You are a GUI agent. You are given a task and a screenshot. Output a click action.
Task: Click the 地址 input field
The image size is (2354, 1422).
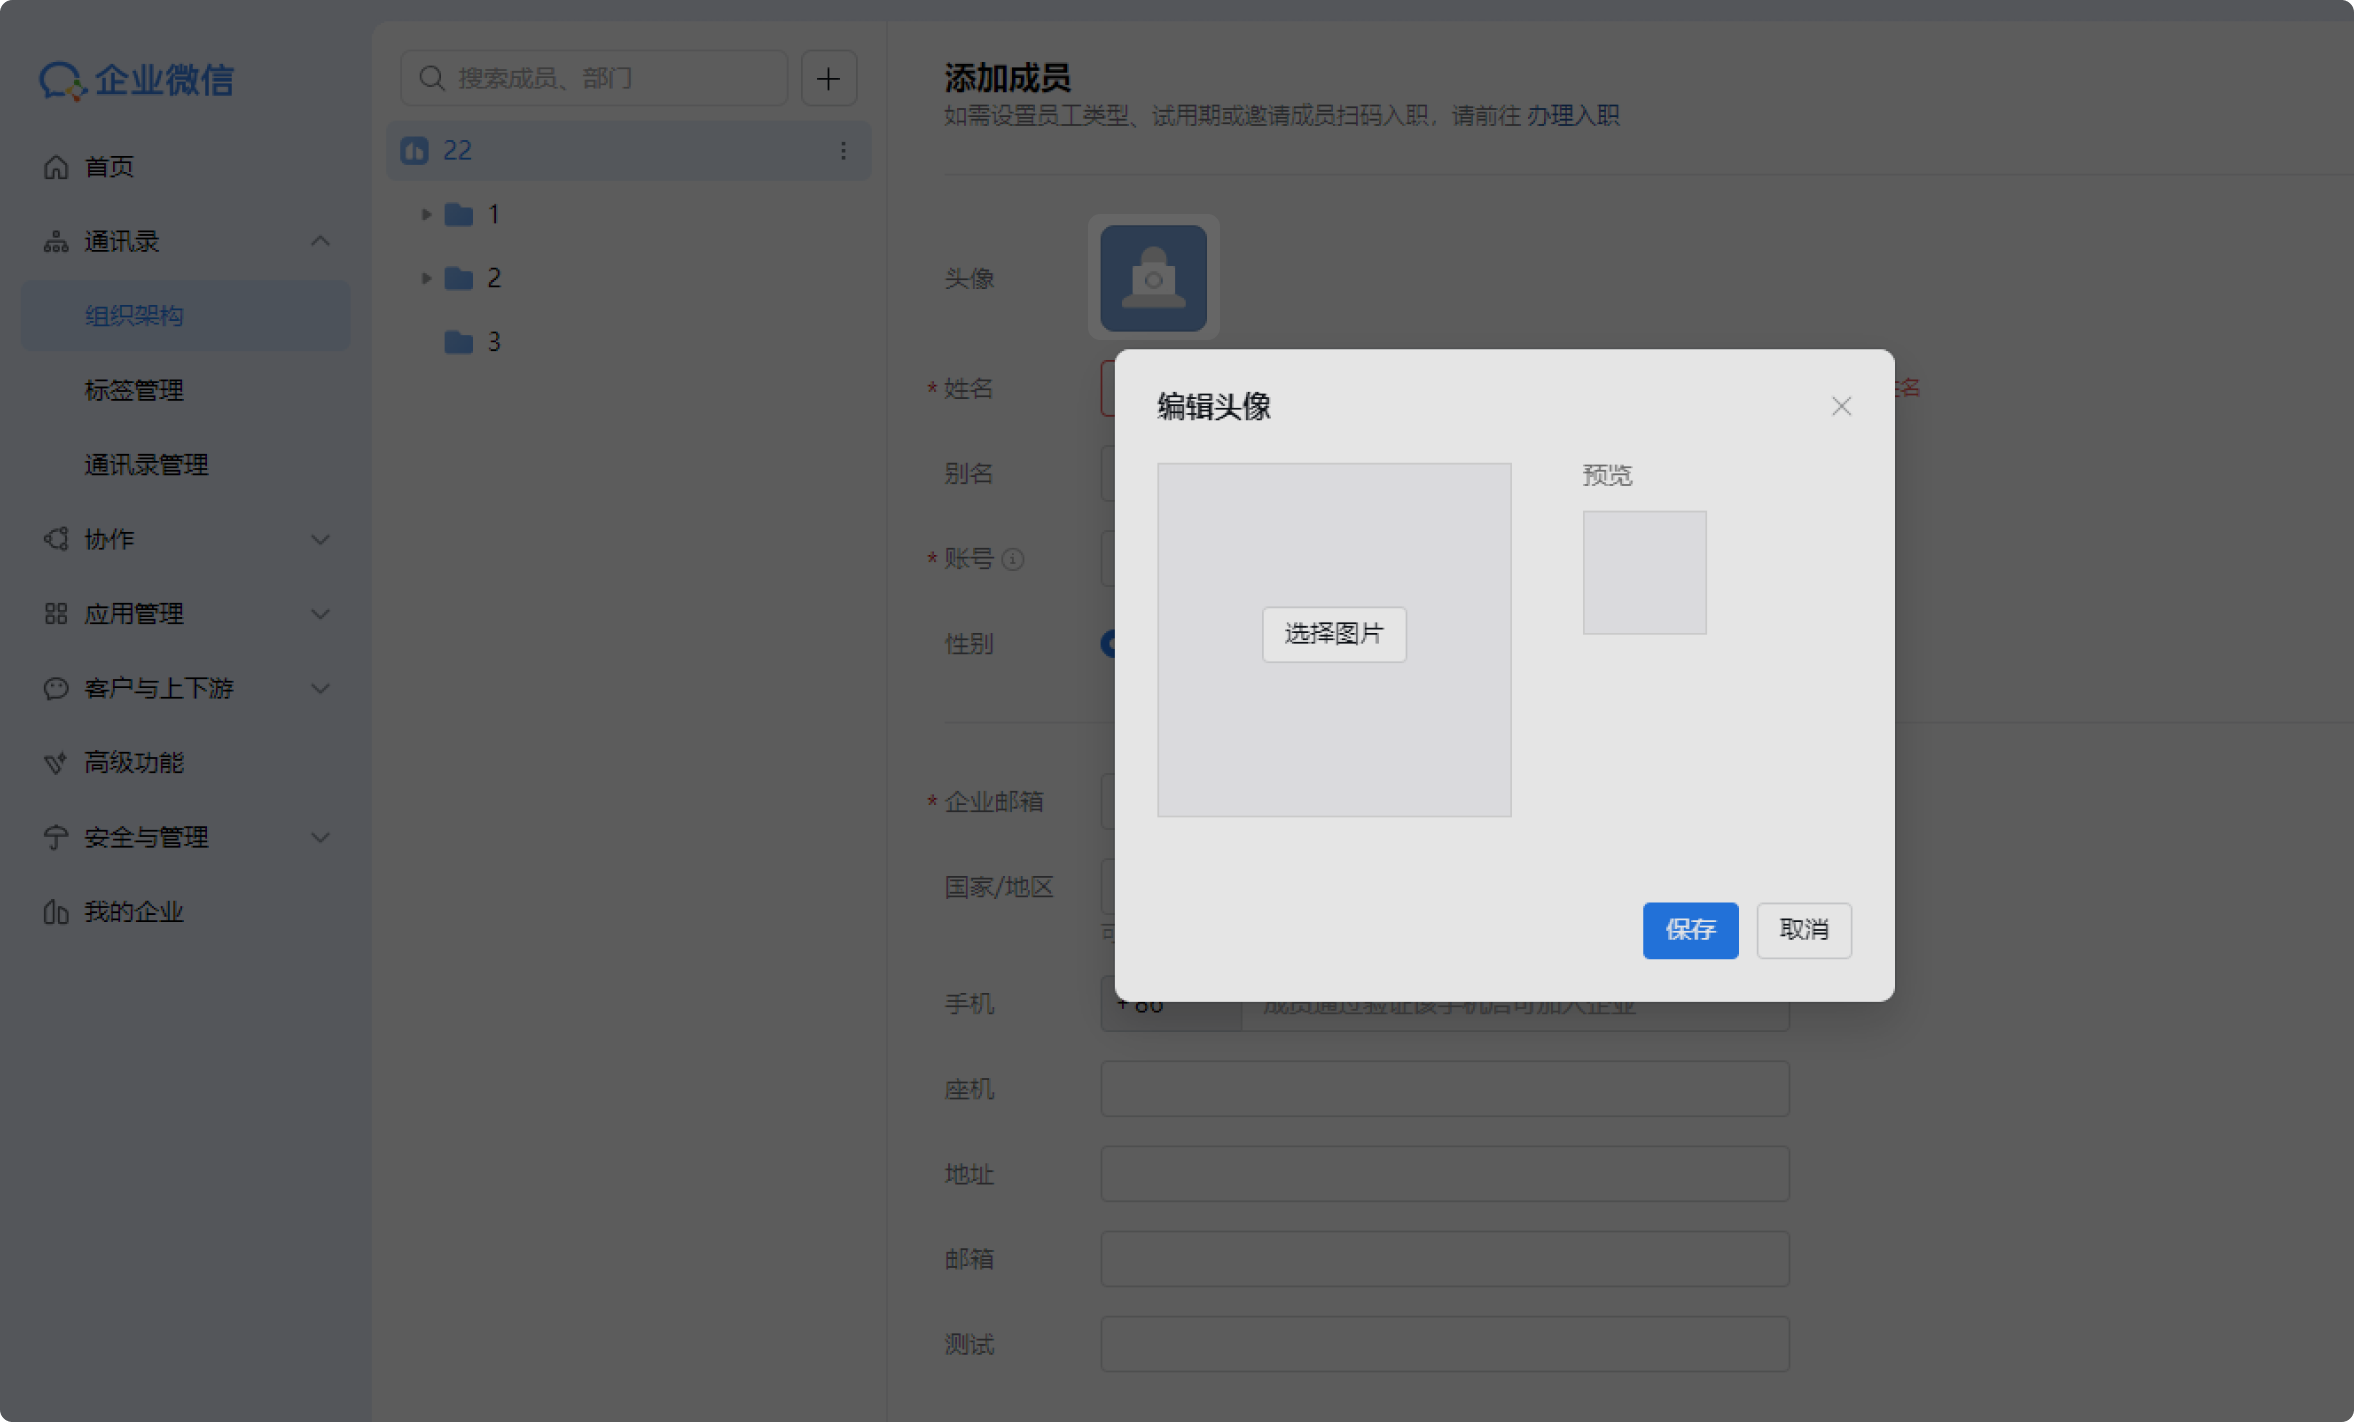click(x=1445, y=1174)
